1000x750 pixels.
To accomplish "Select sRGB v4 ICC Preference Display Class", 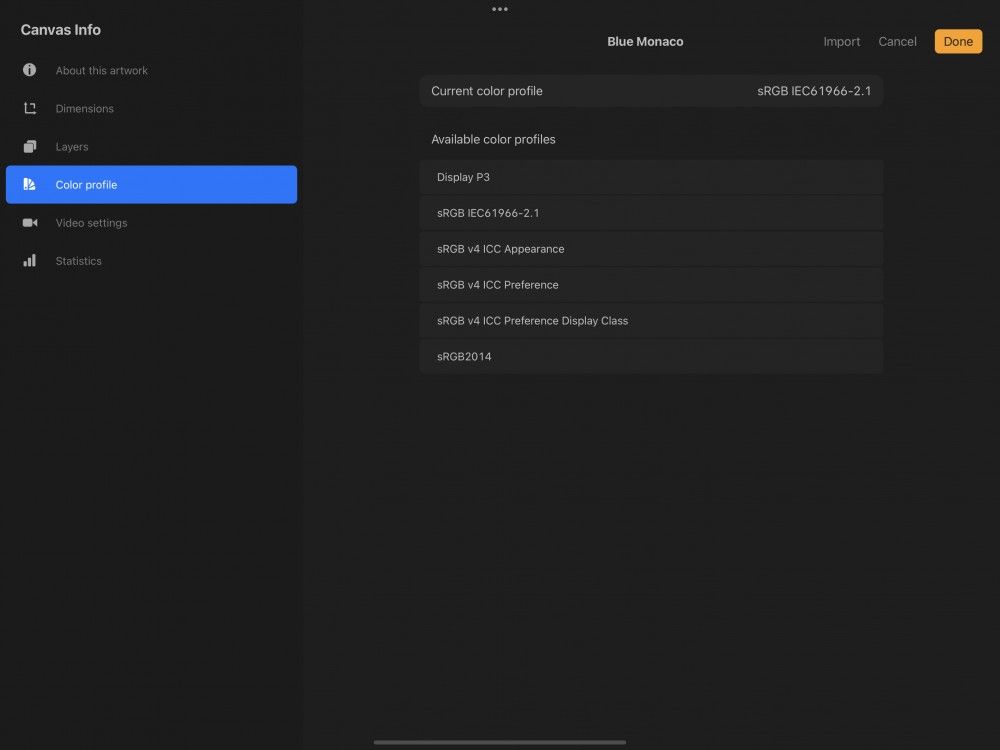I will tap(651, 320).
